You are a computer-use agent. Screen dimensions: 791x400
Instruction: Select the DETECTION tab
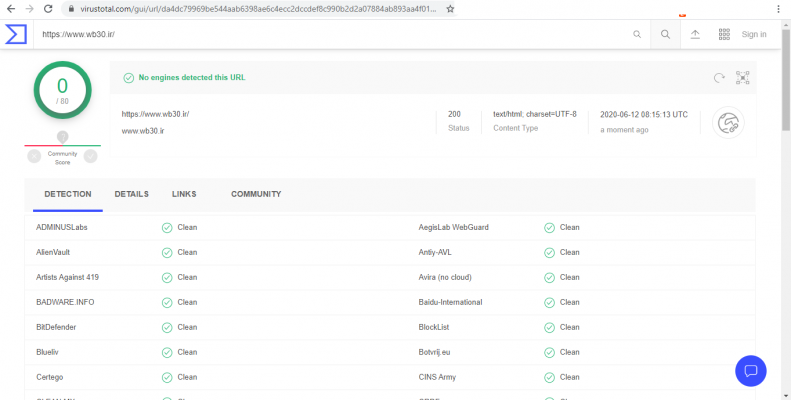click(68, 194)
